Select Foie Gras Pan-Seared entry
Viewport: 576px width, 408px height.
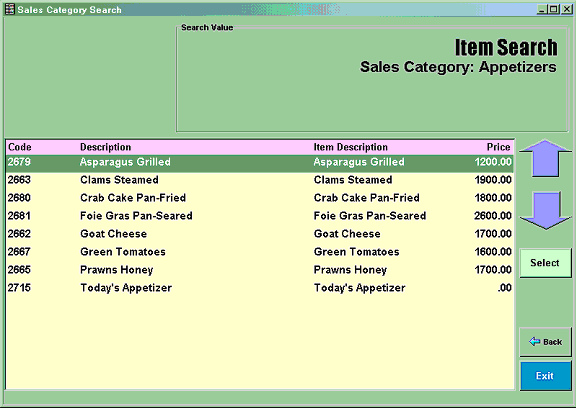coord(260,216)
